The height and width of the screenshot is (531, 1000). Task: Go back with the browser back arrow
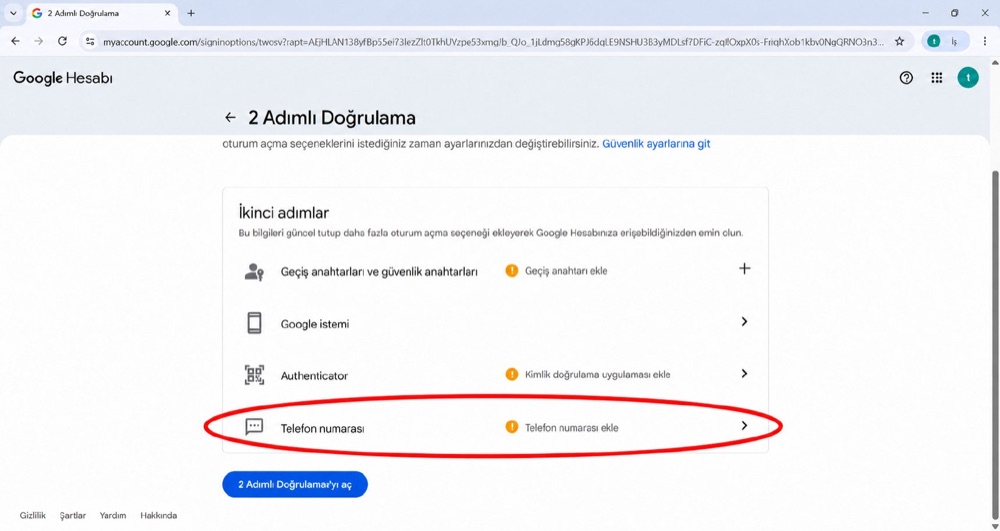tap(15, 41)
